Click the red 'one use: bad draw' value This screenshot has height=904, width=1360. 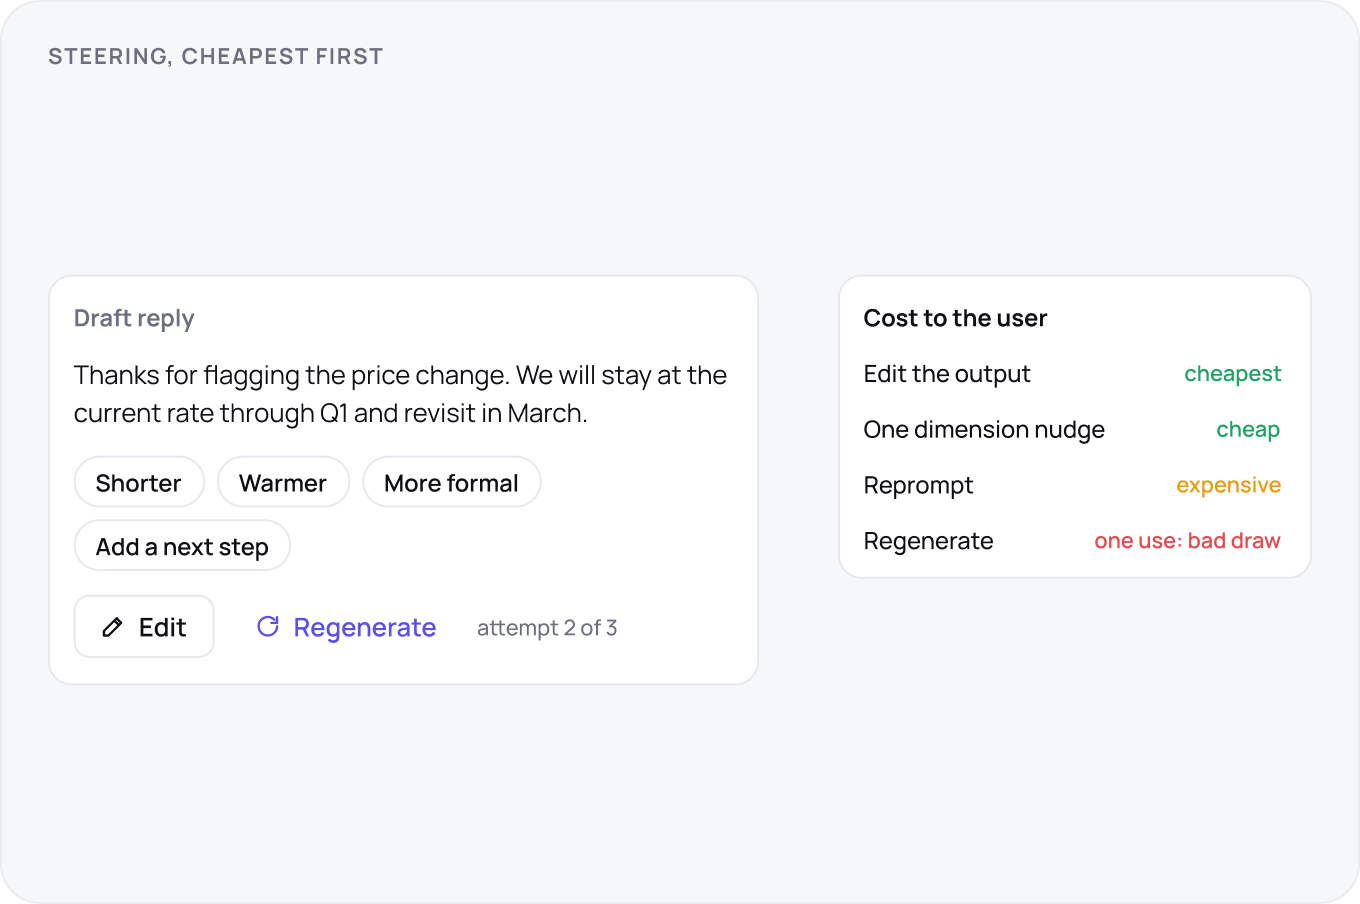(1187, 541)
